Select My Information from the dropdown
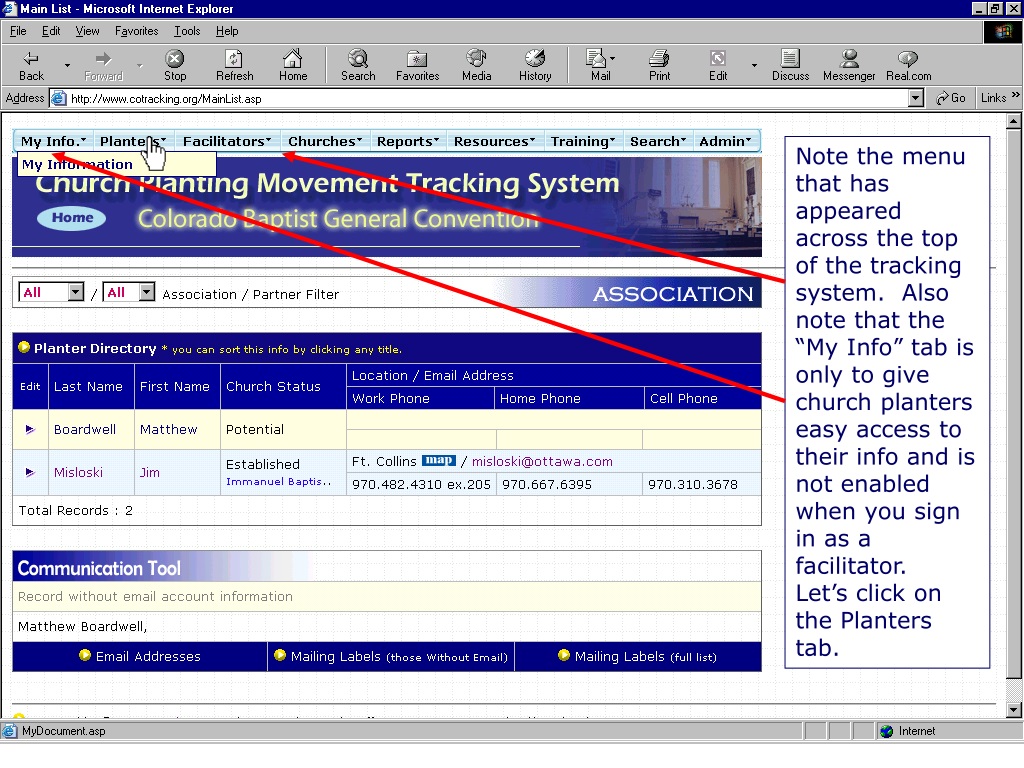The image size is (1024, 768). coord(116,165)
